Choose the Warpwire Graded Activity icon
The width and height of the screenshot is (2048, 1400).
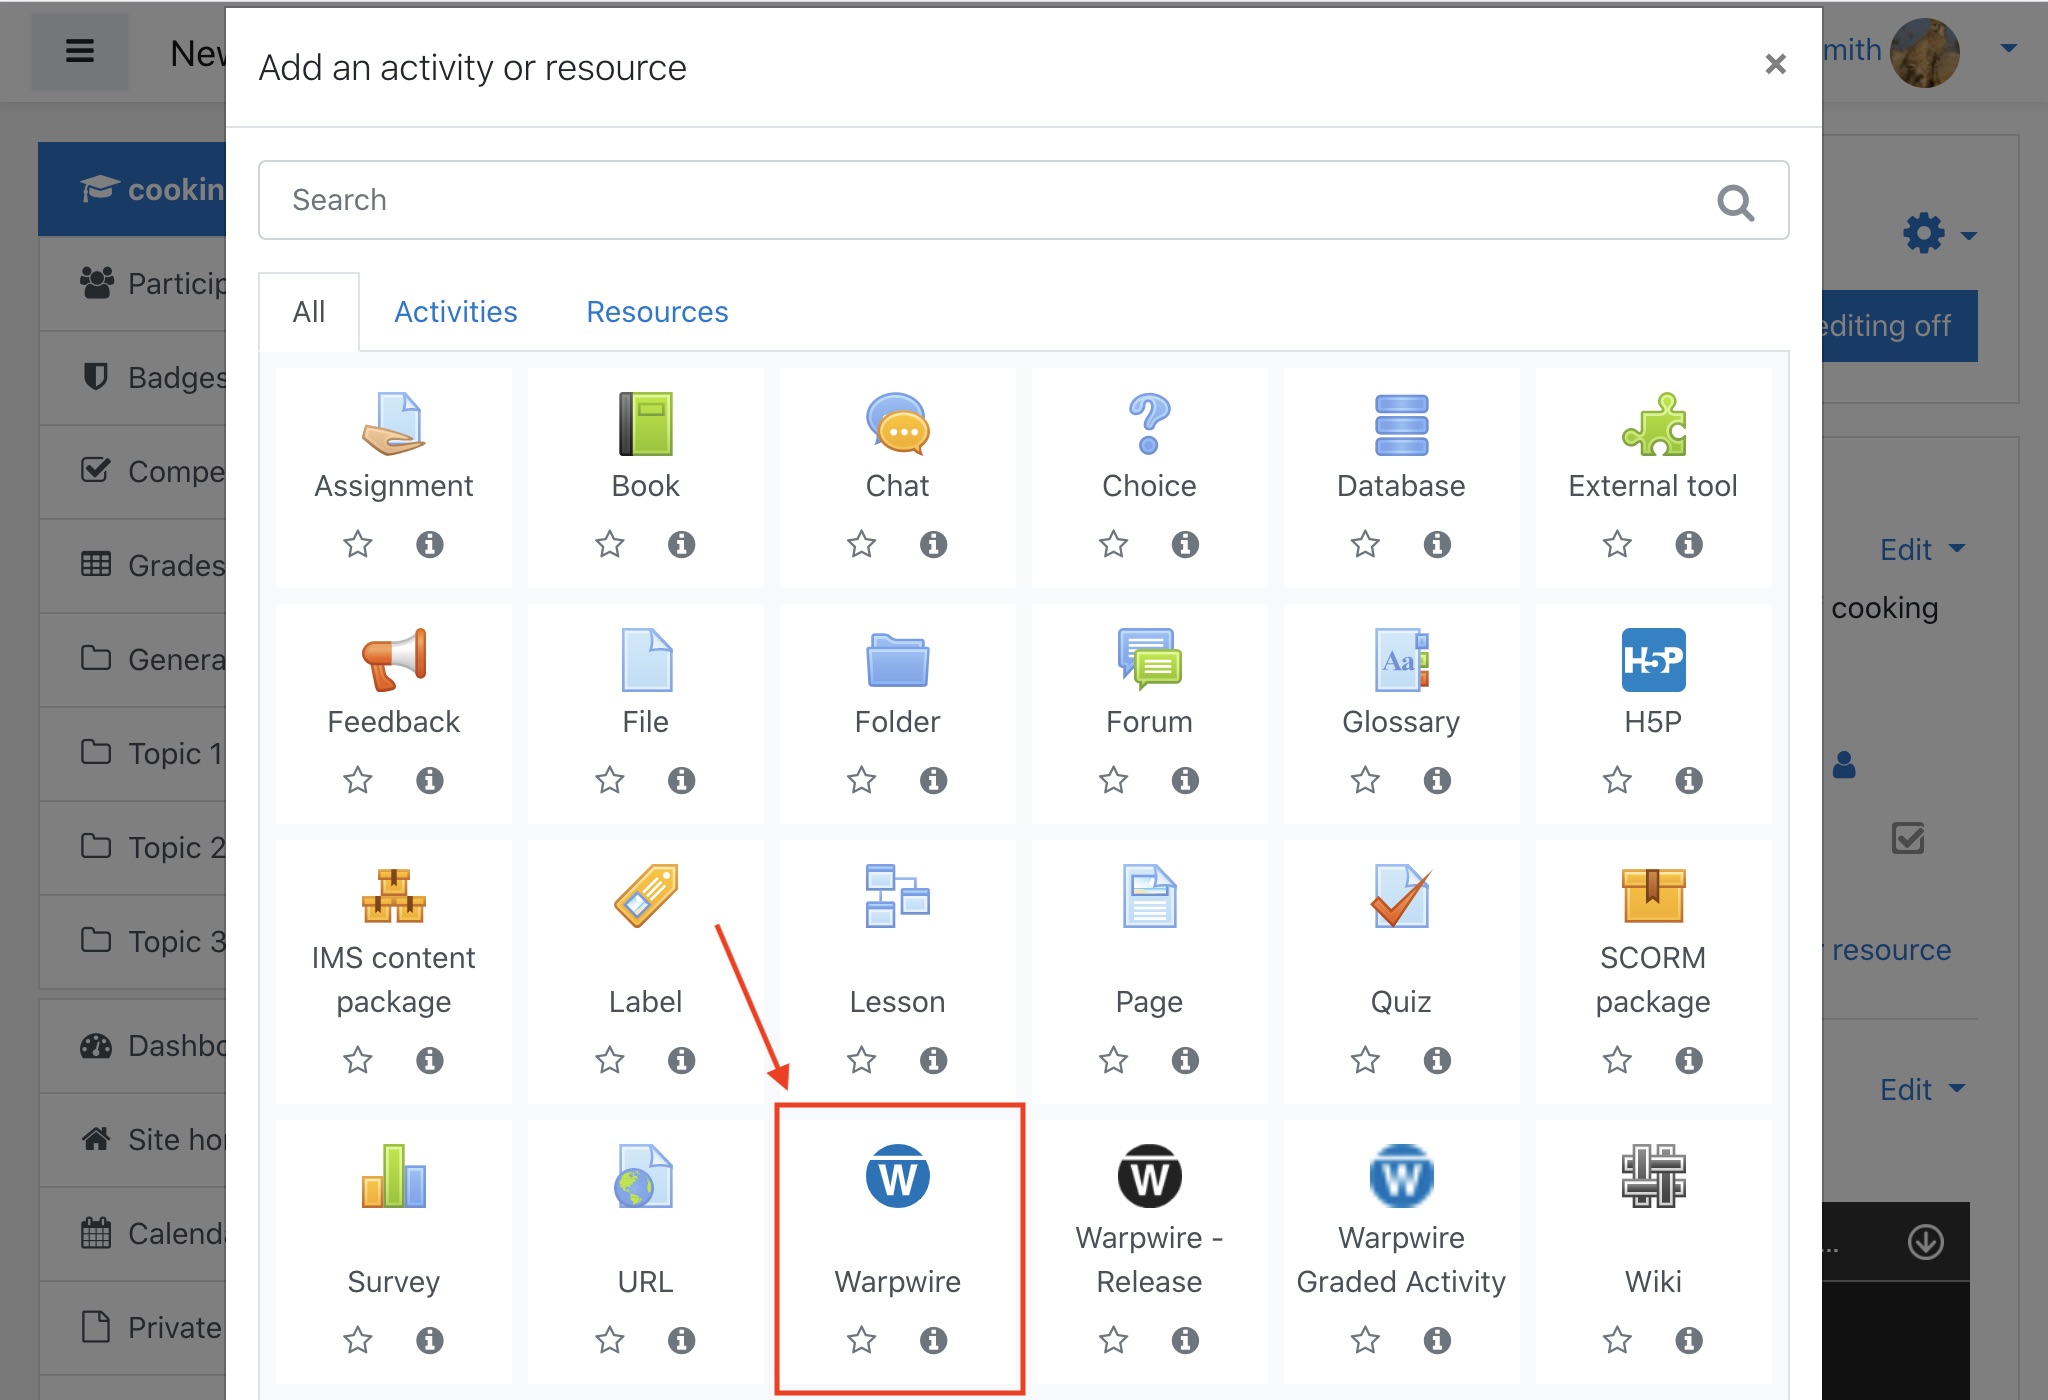(1400, 1176)
